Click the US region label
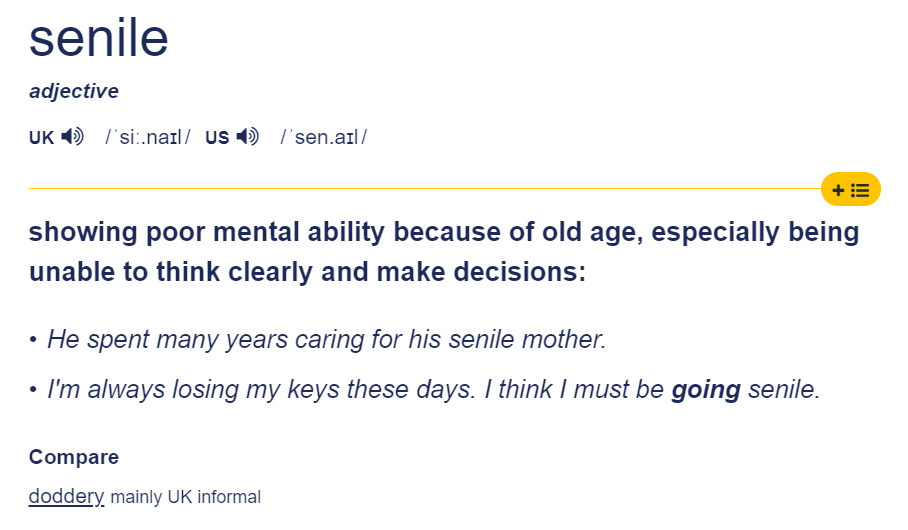The image size is (908, 530). click(x=217, y=137)
